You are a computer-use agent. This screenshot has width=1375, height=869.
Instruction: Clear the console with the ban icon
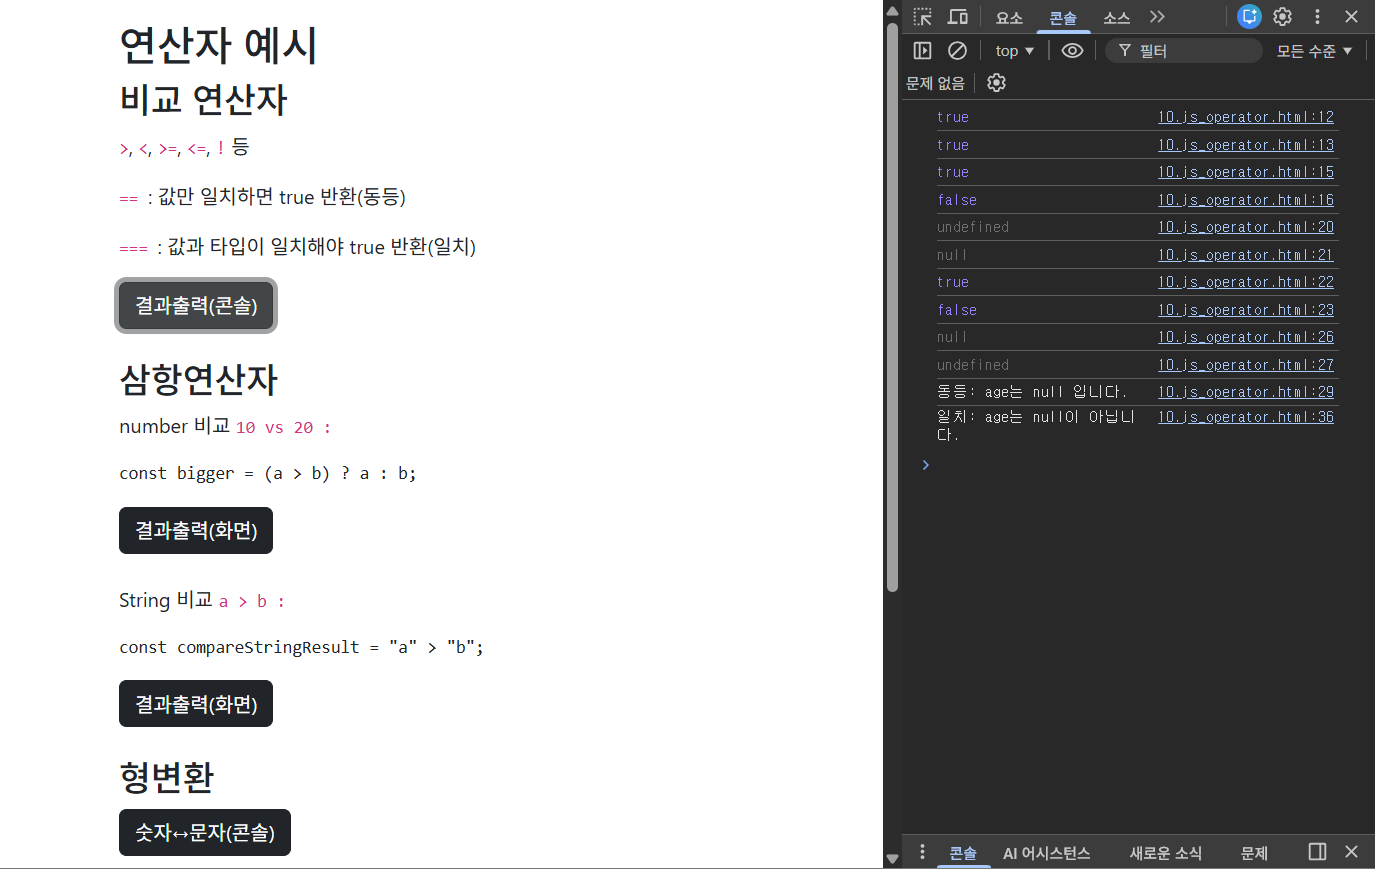pyautogui.click(x=957, y=50)
